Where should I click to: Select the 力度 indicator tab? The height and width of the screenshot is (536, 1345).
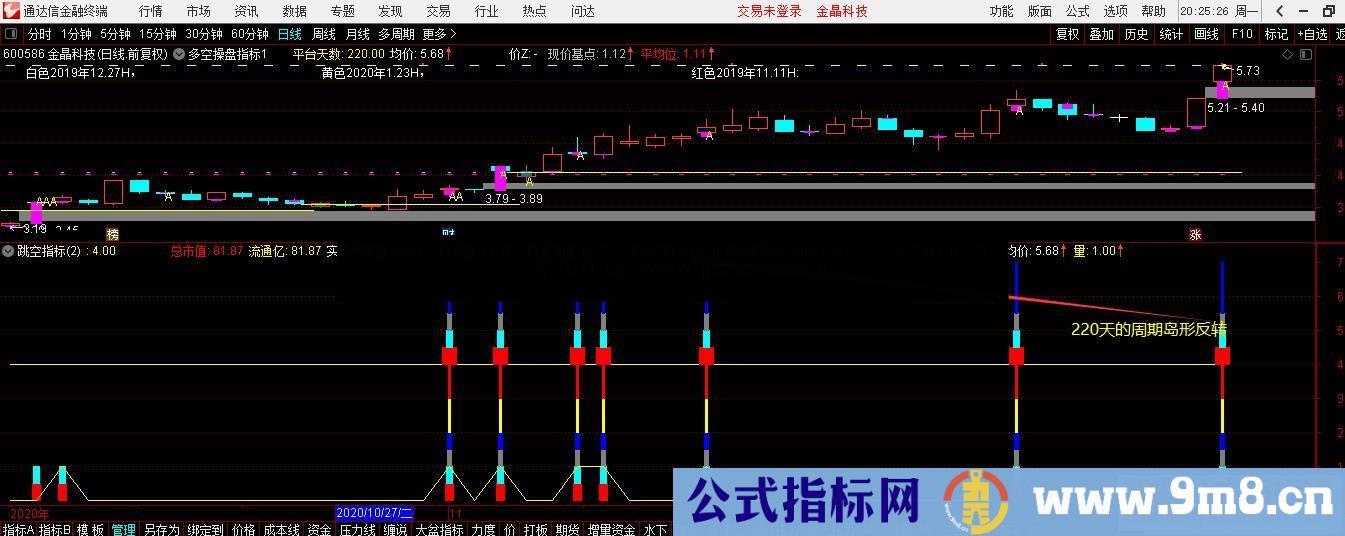pyautogui.click(x=483, y=529)
